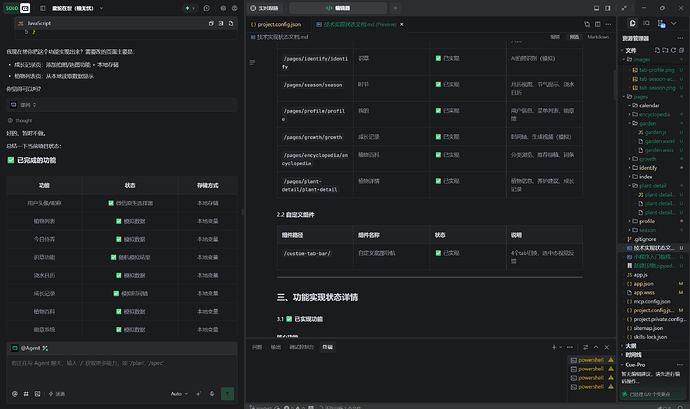
Task: Click the green send arrow button
Action: click(x=227, y=394)
